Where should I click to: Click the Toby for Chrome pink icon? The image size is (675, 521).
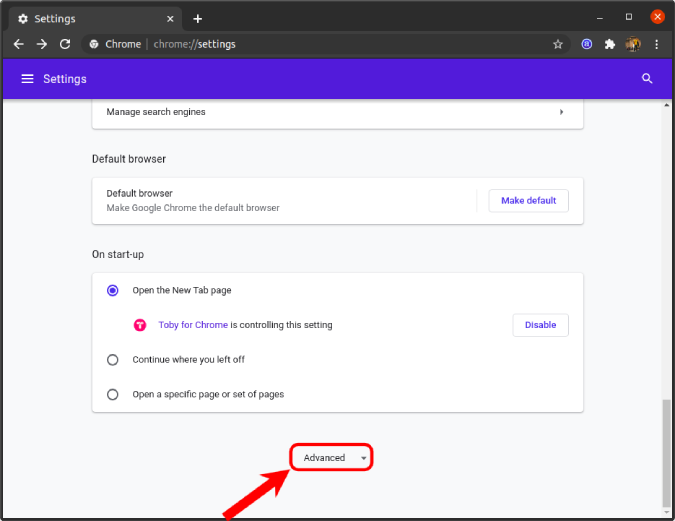click(x=140, y=325)
